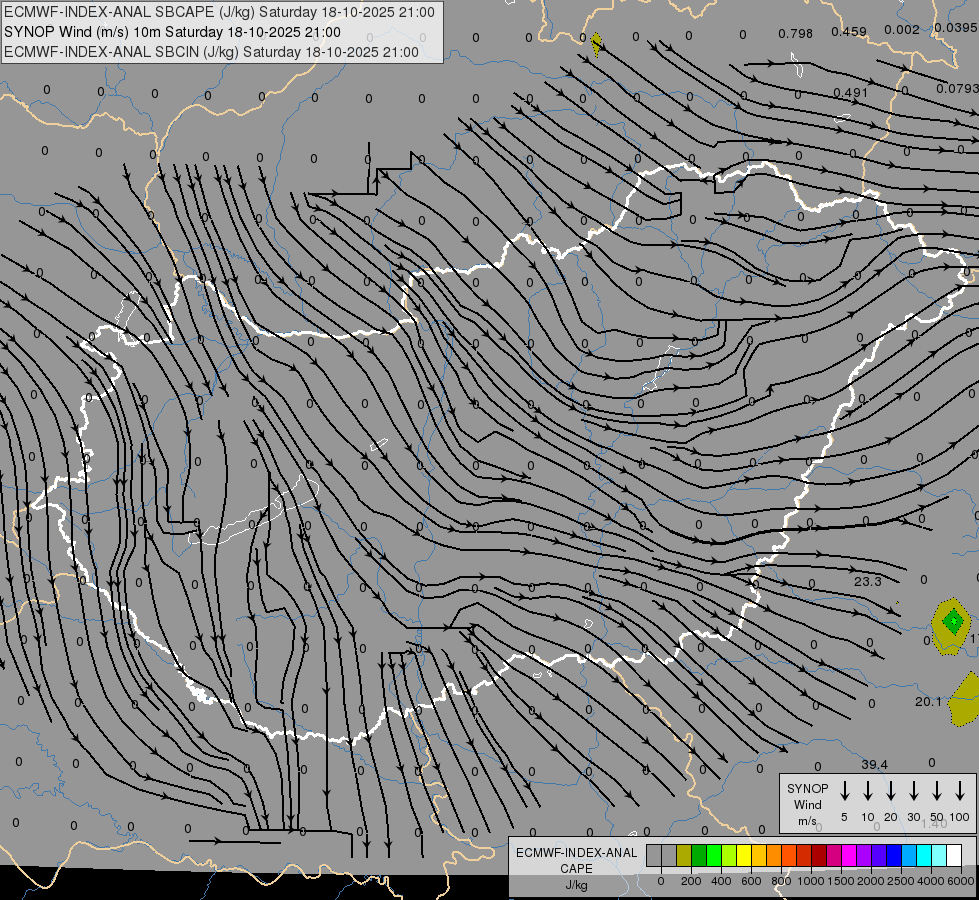Click the 200 tick label on the CAPE scale
This screenshot has height=900, width=979.
tap(691, 881)
